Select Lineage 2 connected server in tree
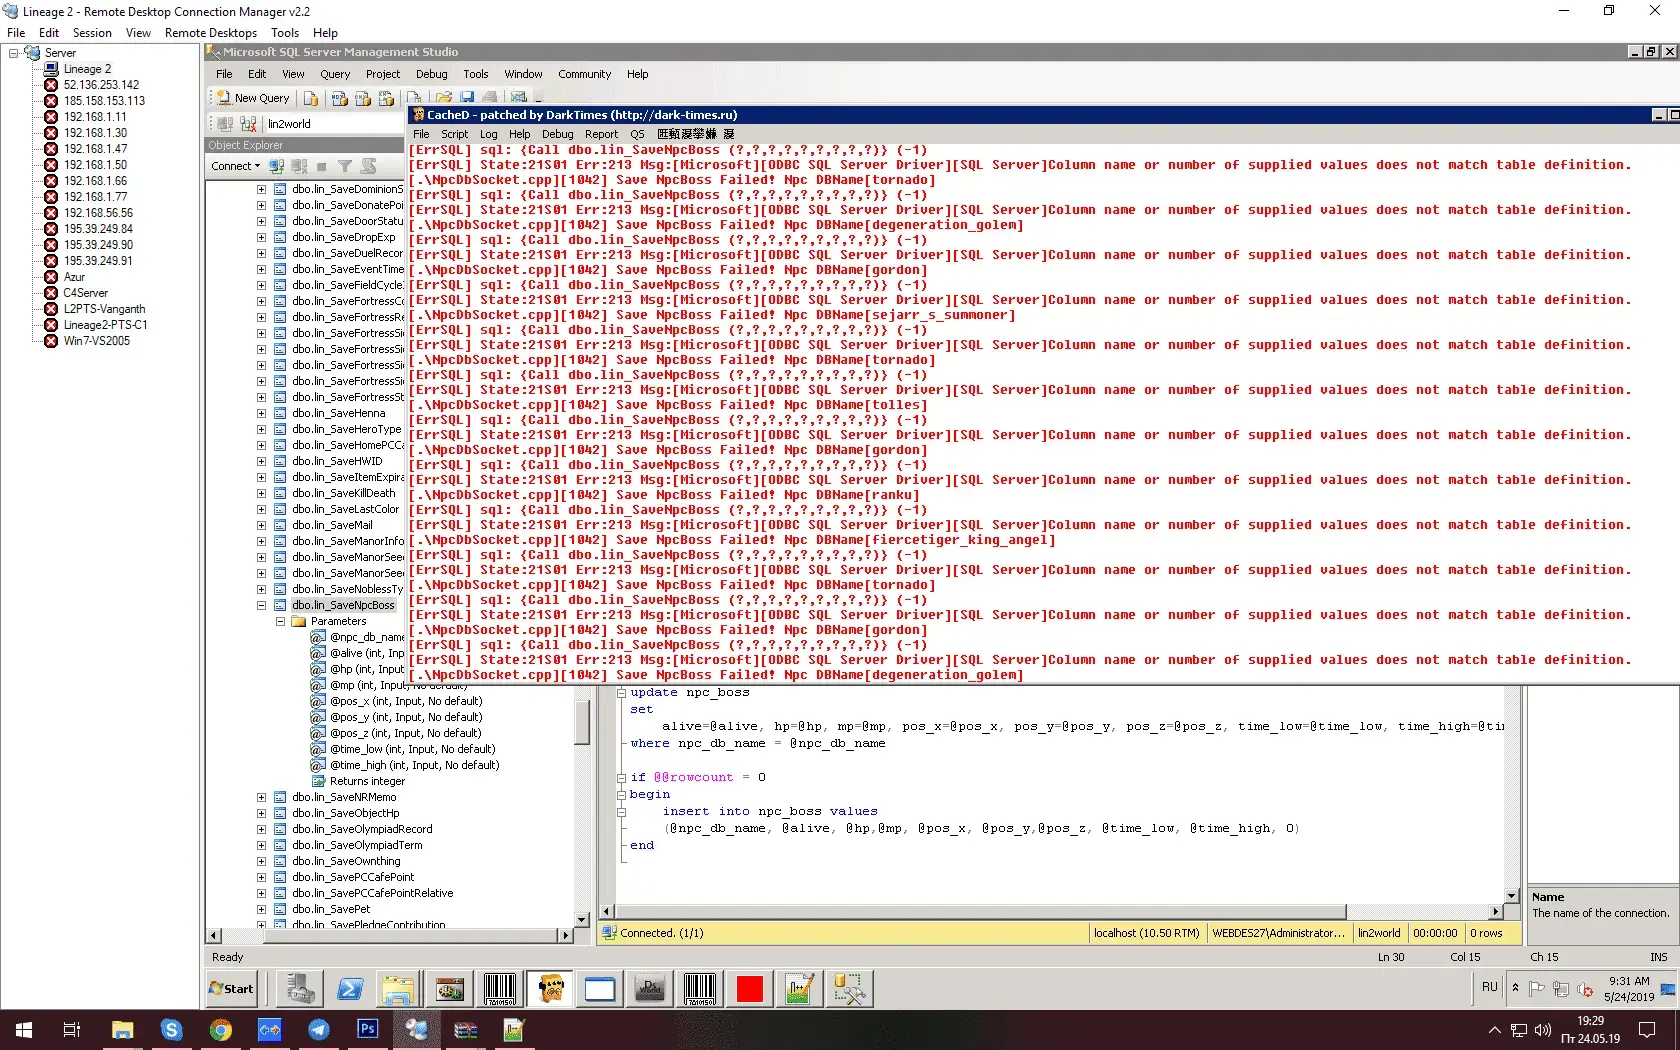1680x1050 pixels. (x=87, y=69)
